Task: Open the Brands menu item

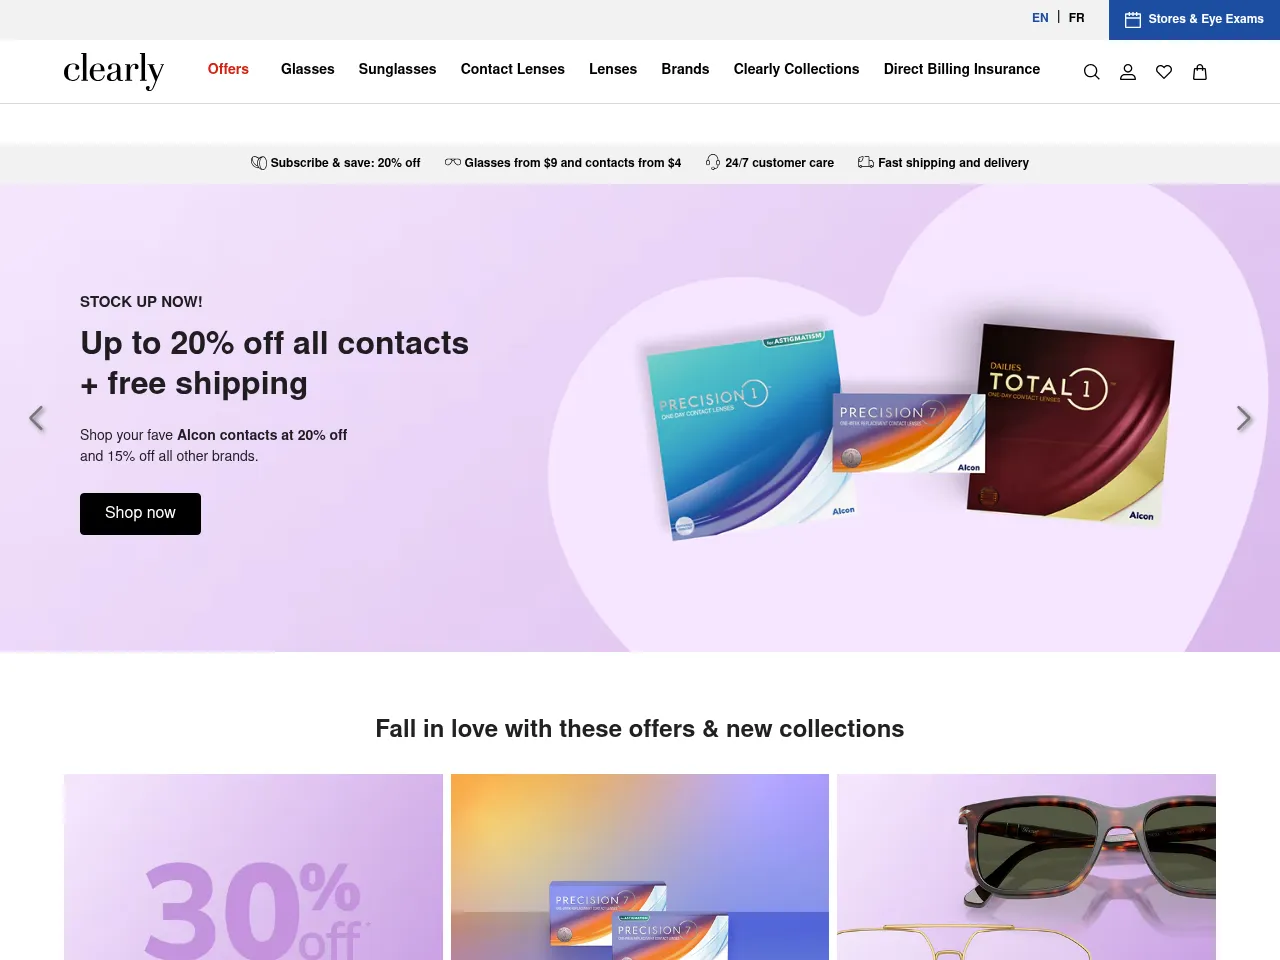Action: pos(685,69)
